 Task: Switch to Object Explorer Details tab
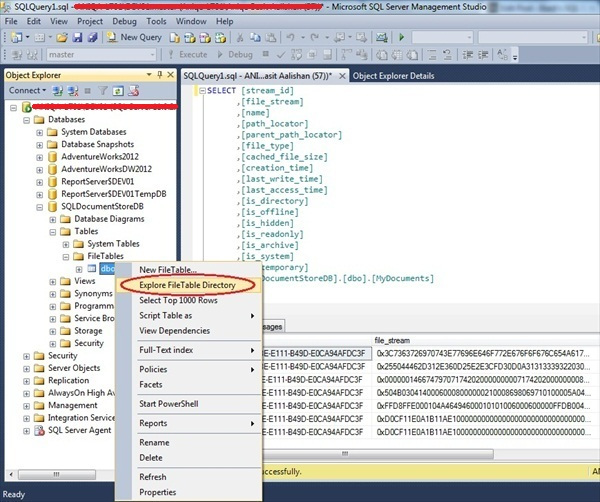393,75
